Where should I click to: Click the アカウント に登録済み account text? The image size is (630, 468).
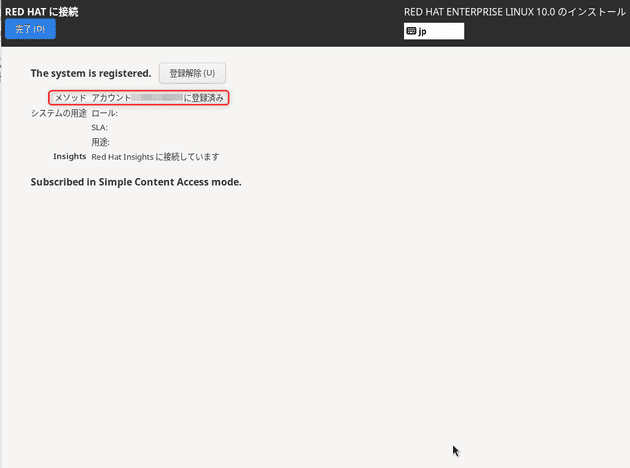click(158, 98)
